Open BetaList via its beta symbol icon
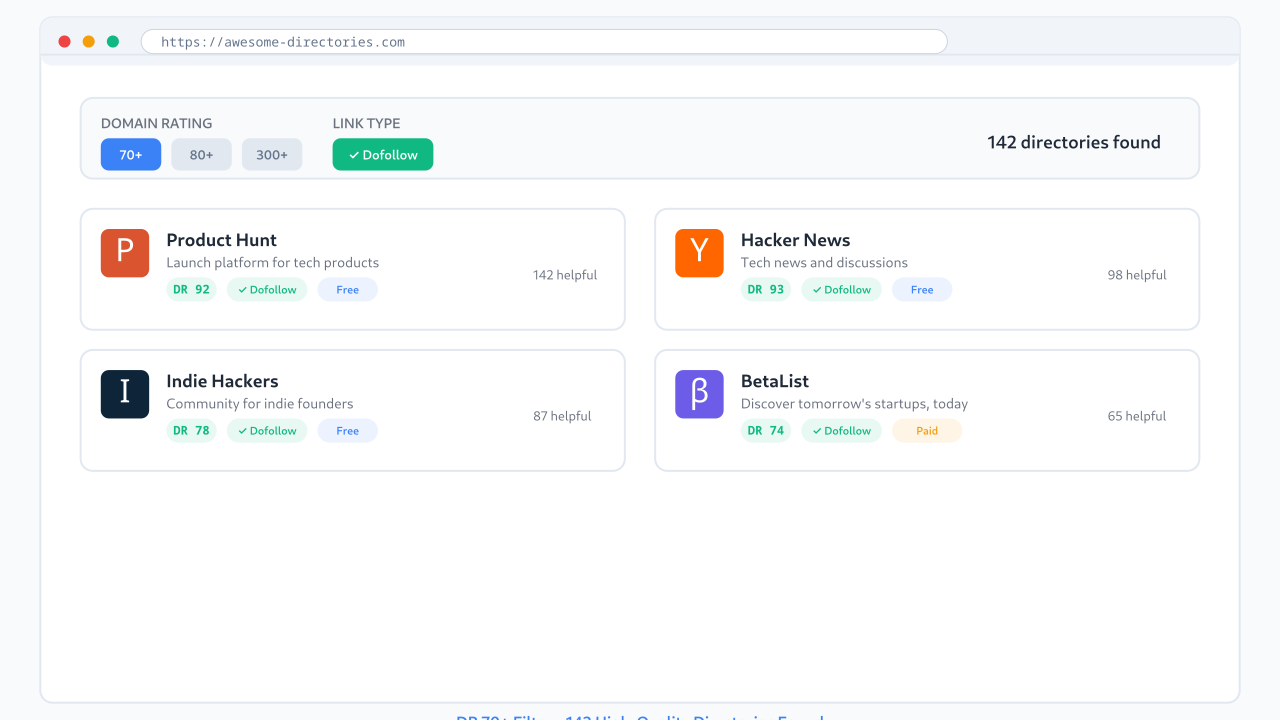Viewport: 1280px width, 720px height. 699,394
